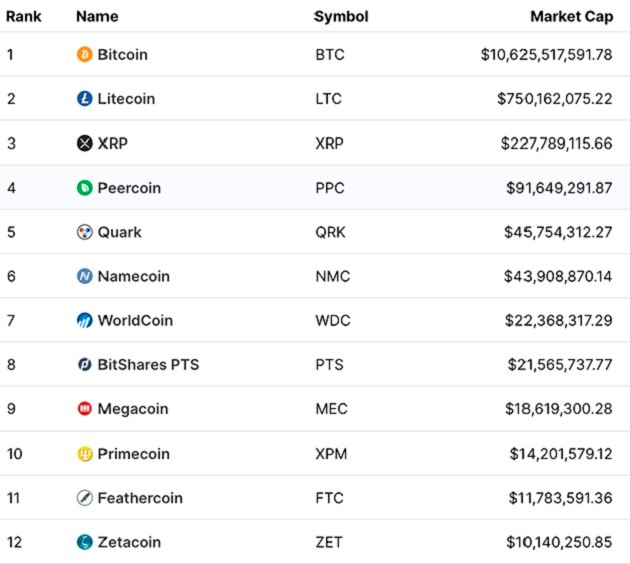This screenshot has height=564, width=630.
Task: Sort by the Market Cap column header
Action: pyautogui.click(x=570, y=17)
